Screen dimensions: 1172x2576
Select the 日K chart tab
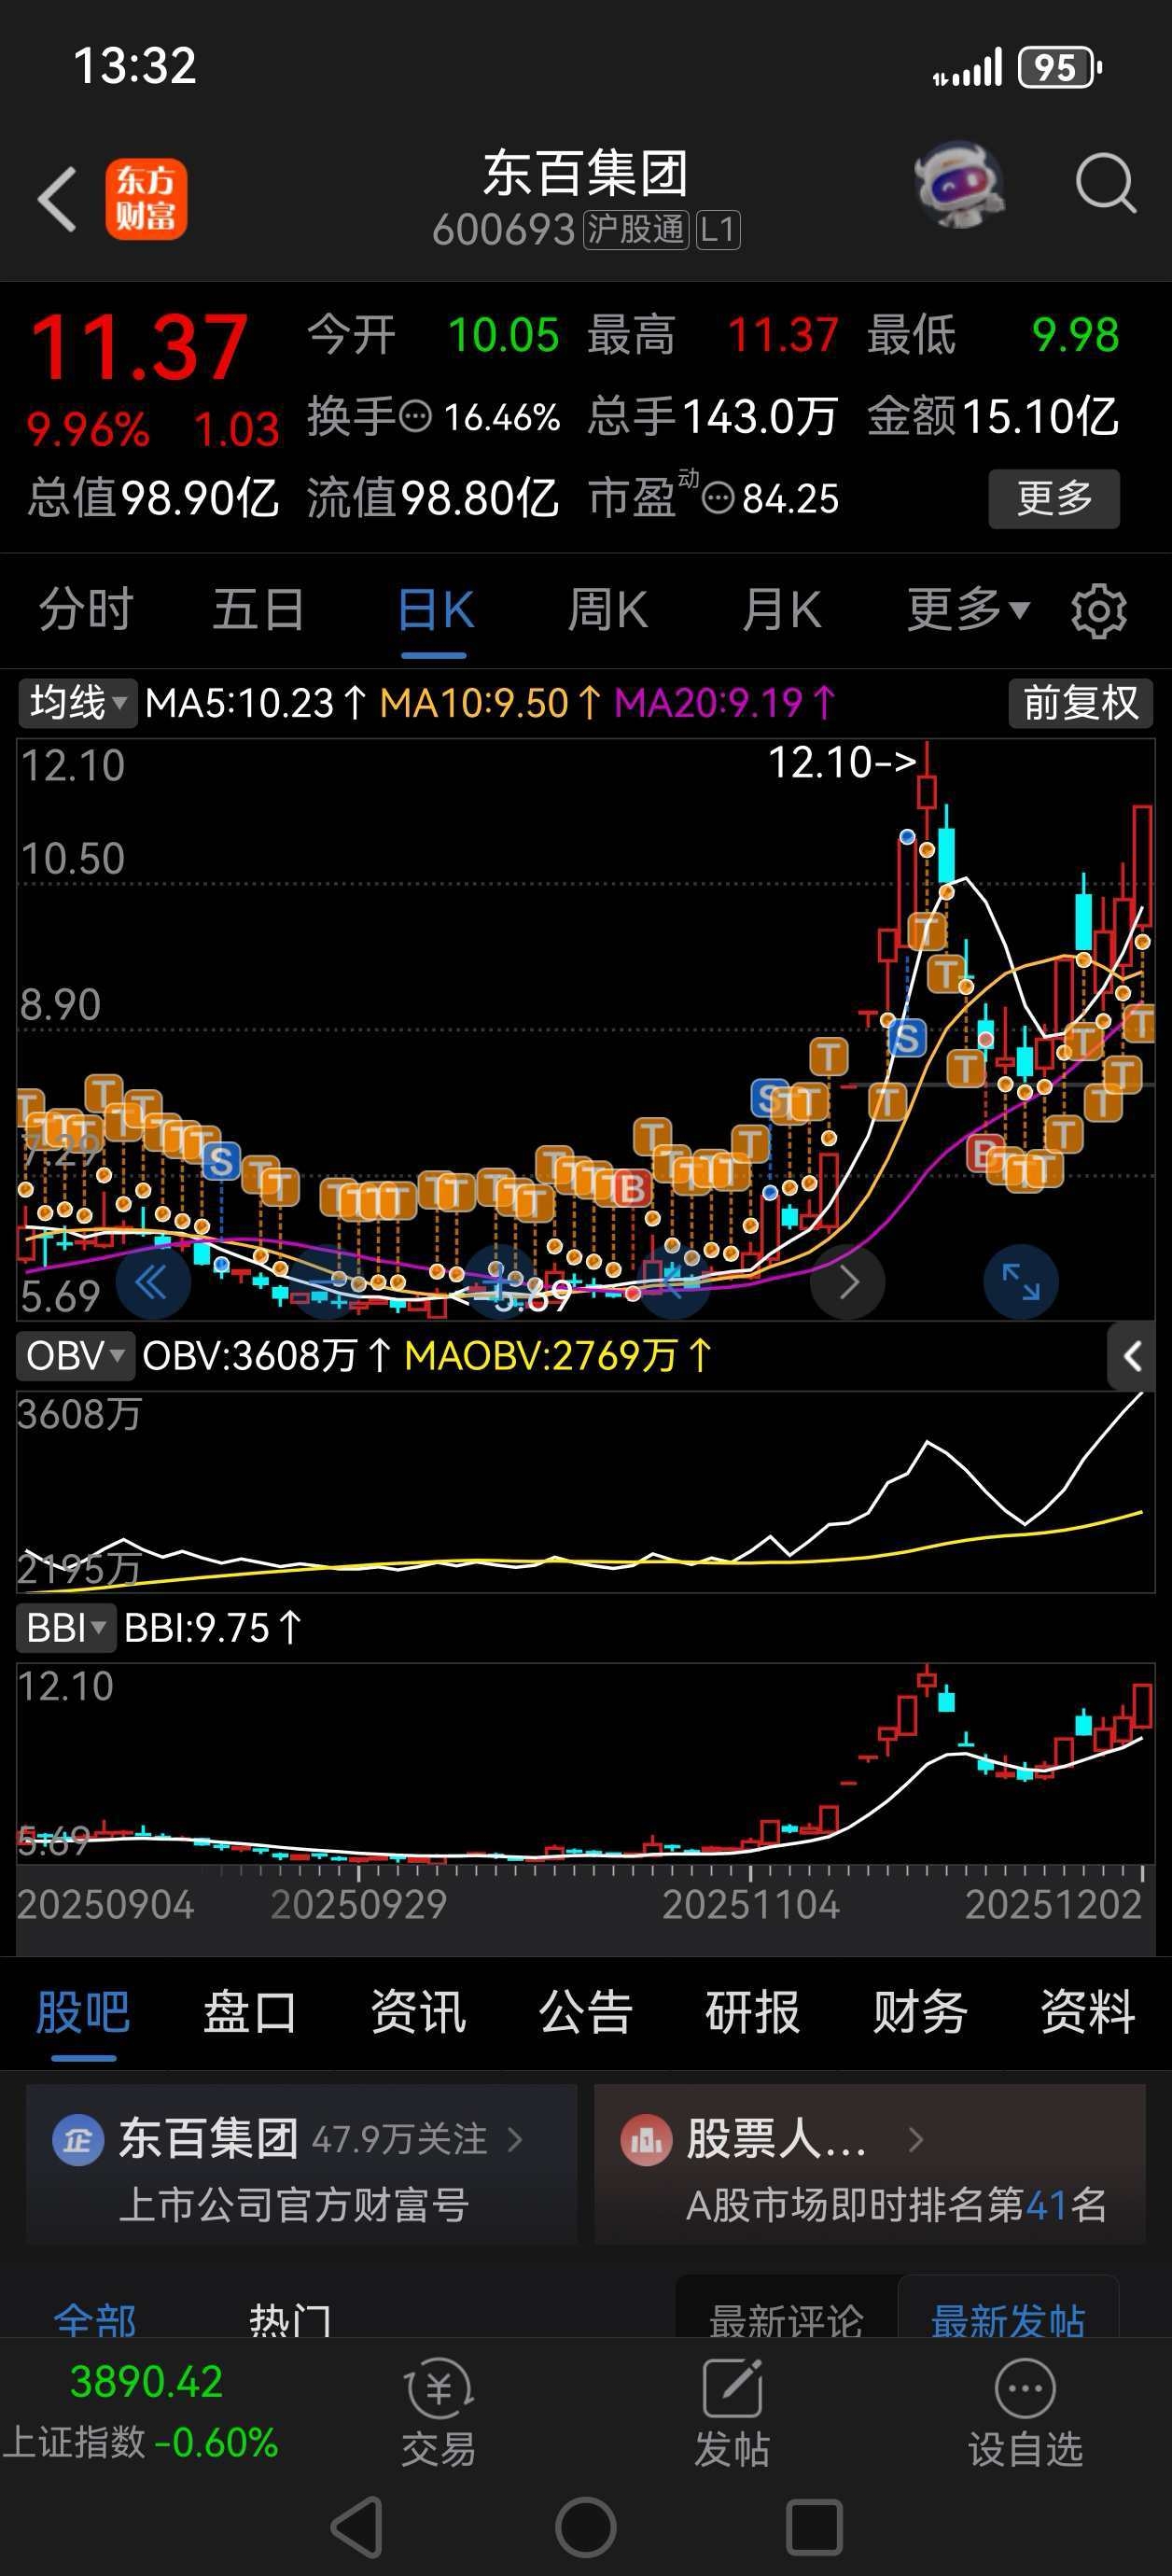pyautogui.click(x=435, y=609)
